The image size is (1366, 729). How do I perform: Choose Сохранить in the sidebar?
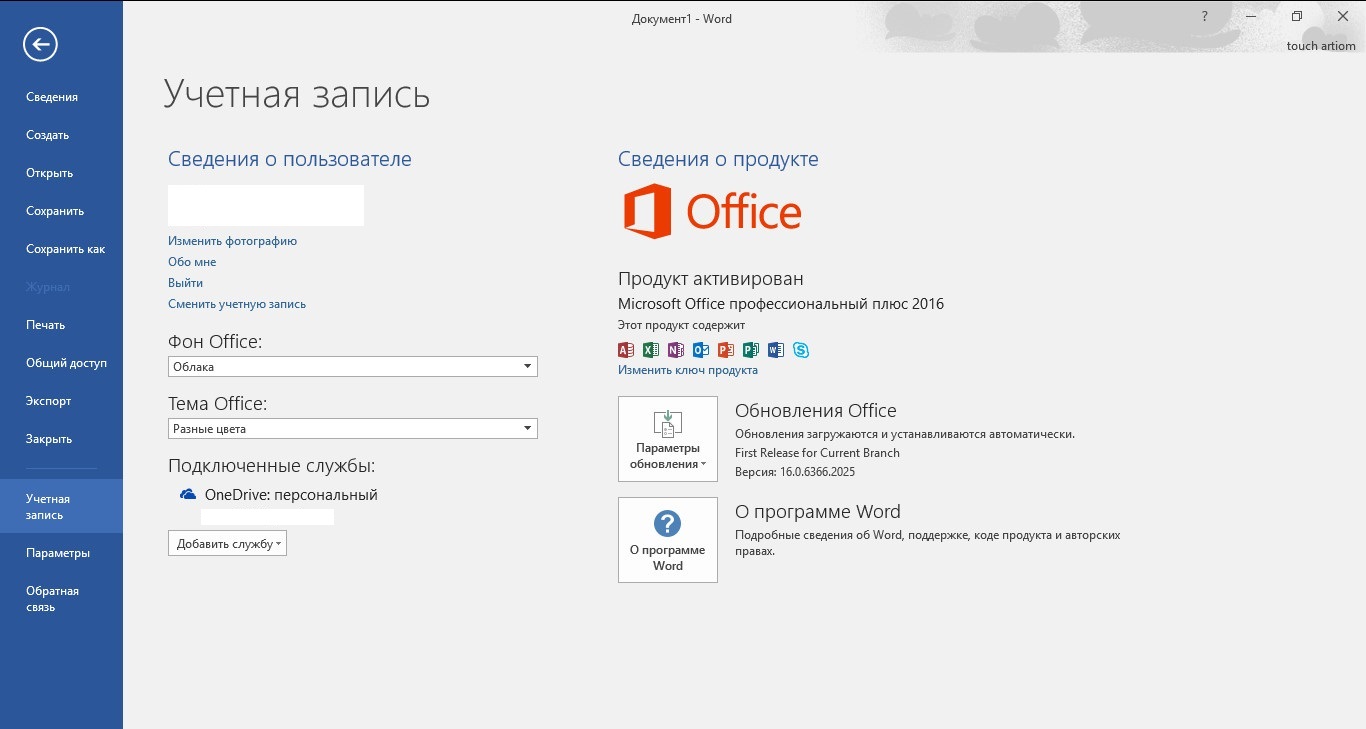coord(55,211)
